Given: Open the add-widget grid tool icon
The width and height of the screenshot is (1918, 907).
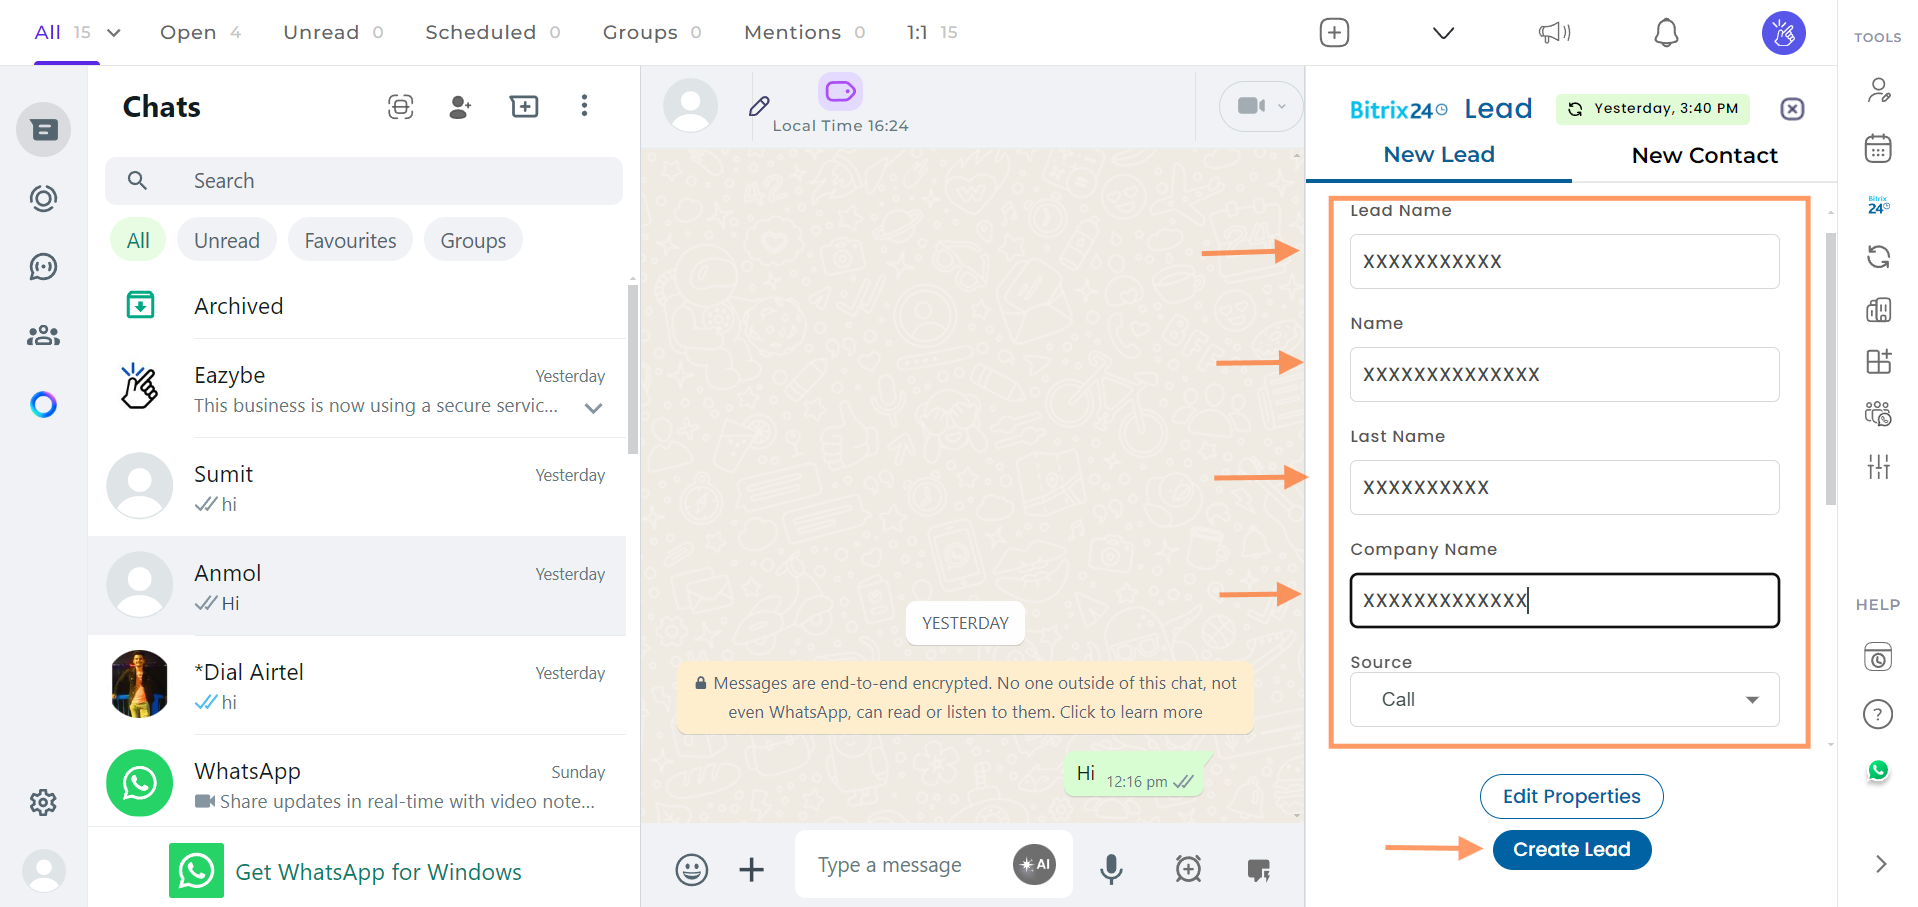Looking at the screenshot, I should (1878, 361).
